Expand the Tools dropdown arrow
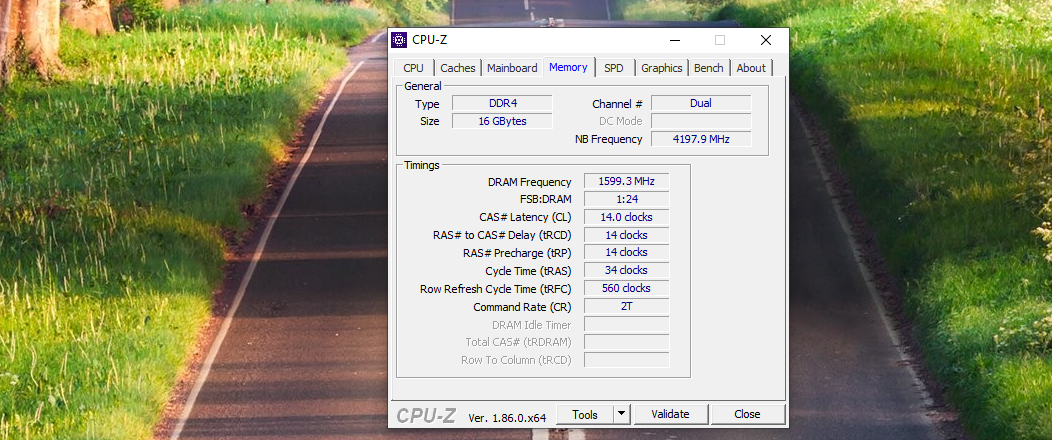 (x=622, y=415)
